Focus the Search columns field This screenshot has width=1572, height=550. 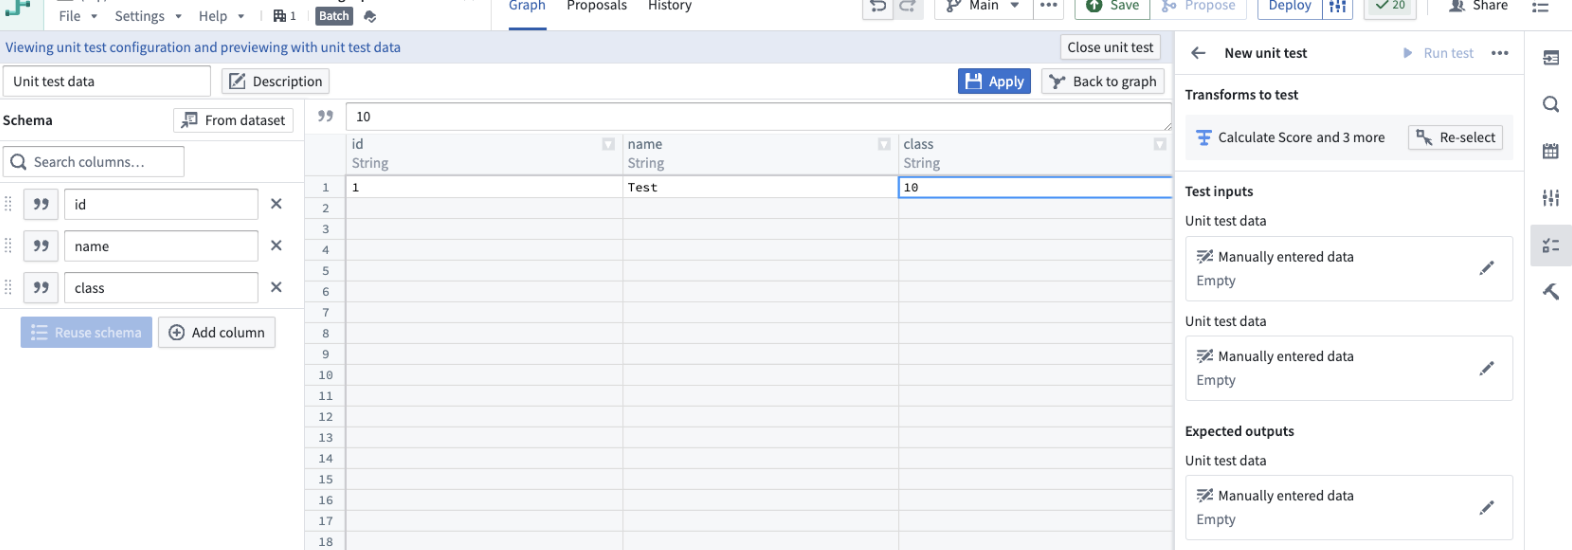[94, 162]
